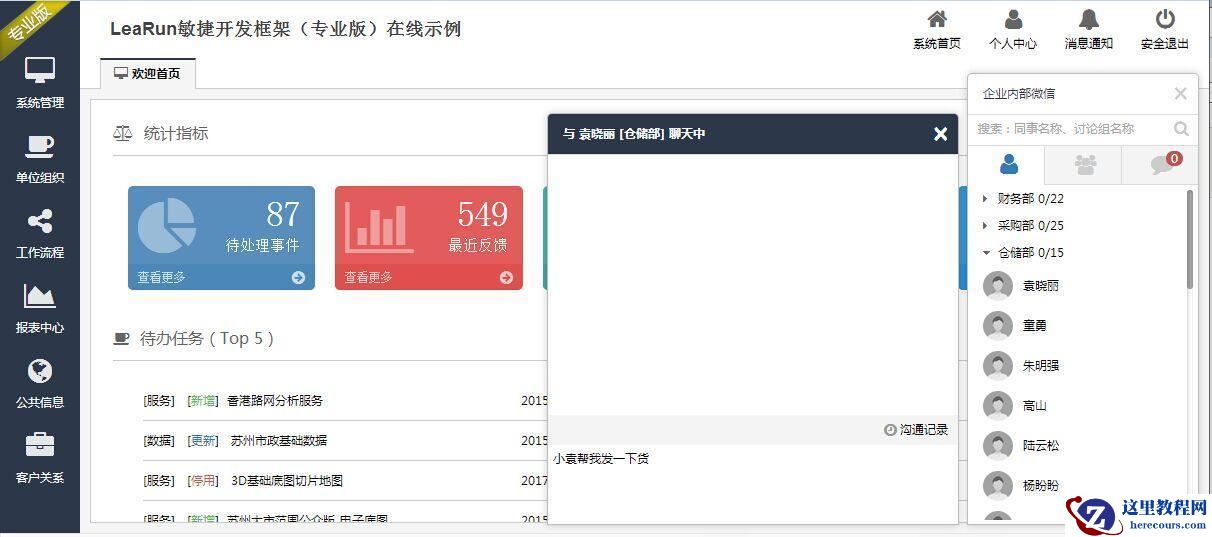Click 安全退出 power icon
This screenshot has height=537, width=1212.
click(1165, 19)
